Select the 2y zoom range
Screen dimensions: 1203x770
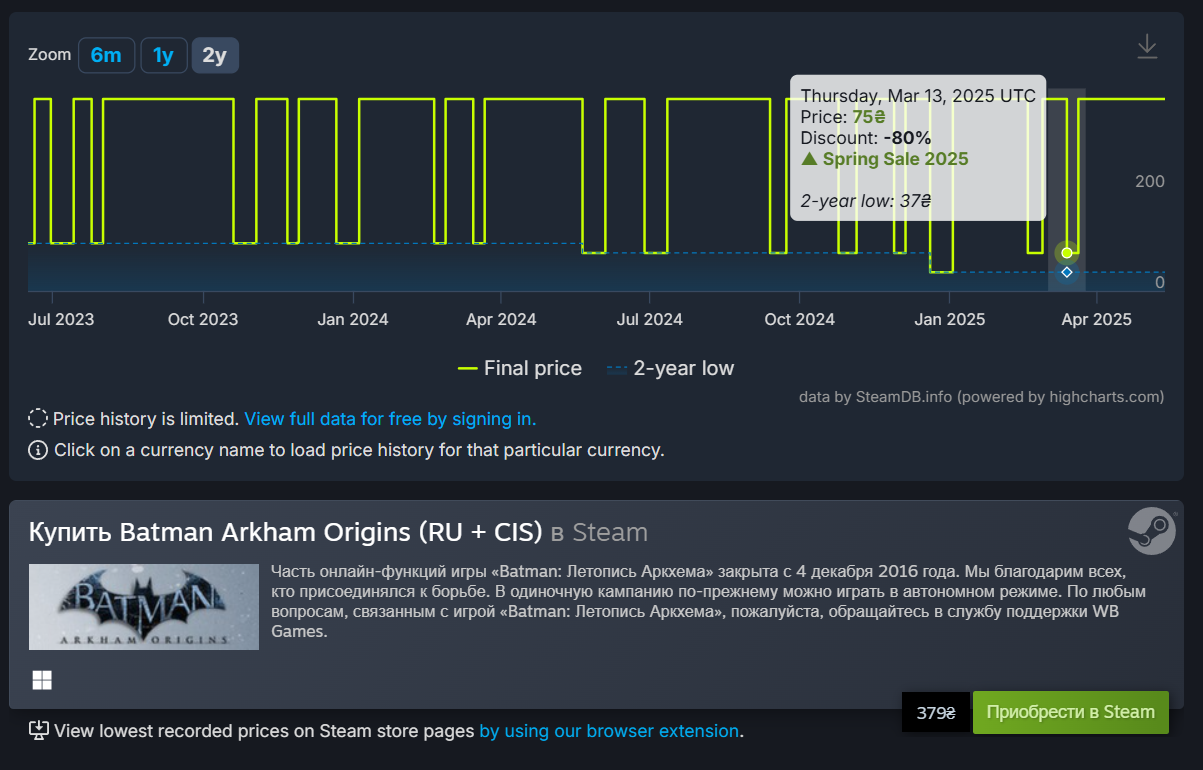[x=215, y=55]
